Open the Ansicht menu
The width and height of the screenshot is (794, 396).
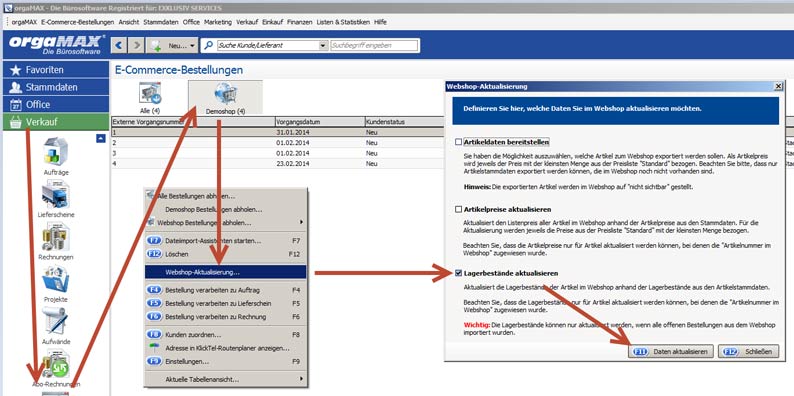point(129,22)
